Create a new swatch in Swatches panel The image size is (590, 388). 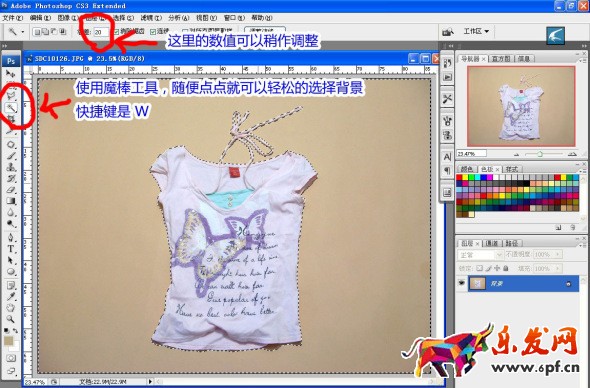pos(559,227)
